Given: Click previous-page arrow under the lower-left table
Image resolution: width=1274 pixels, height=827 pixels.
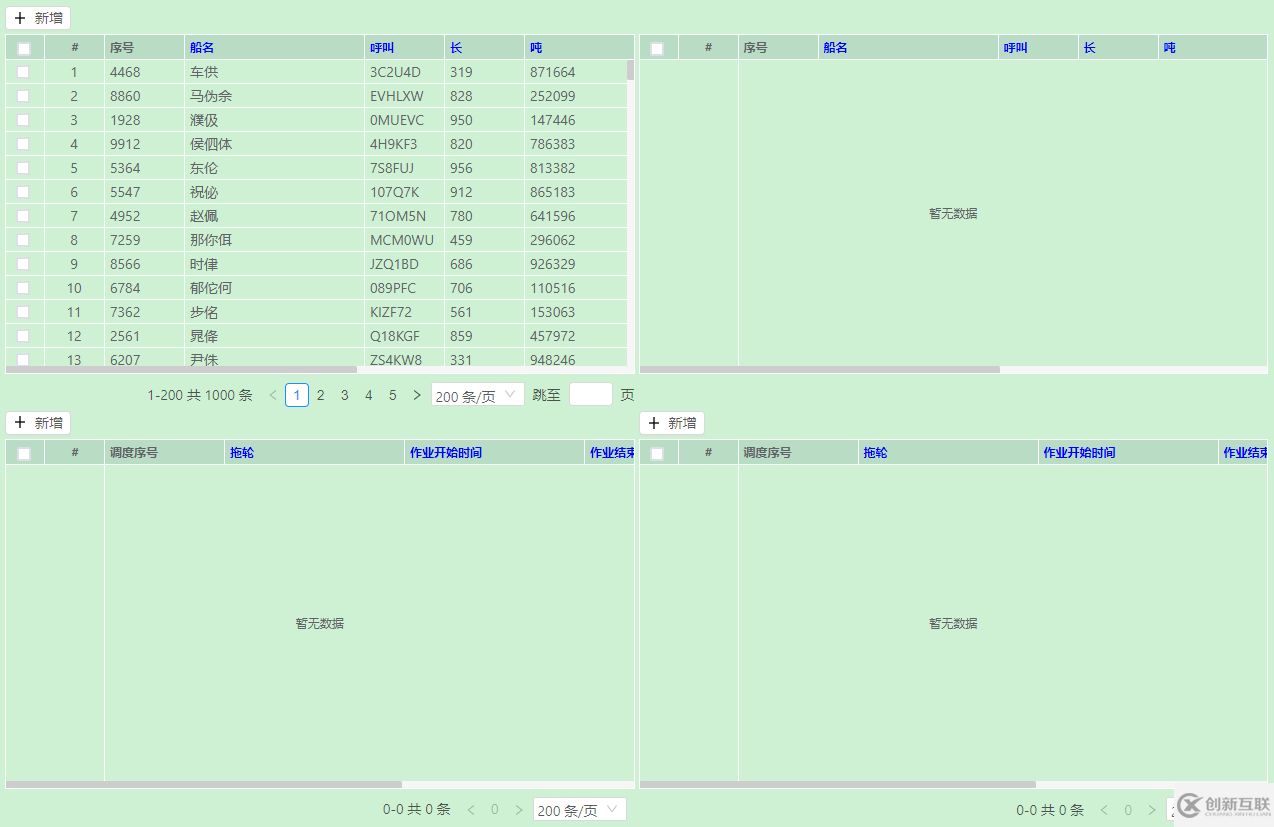Looking at the screenshot, I should [x=471, y=809].
